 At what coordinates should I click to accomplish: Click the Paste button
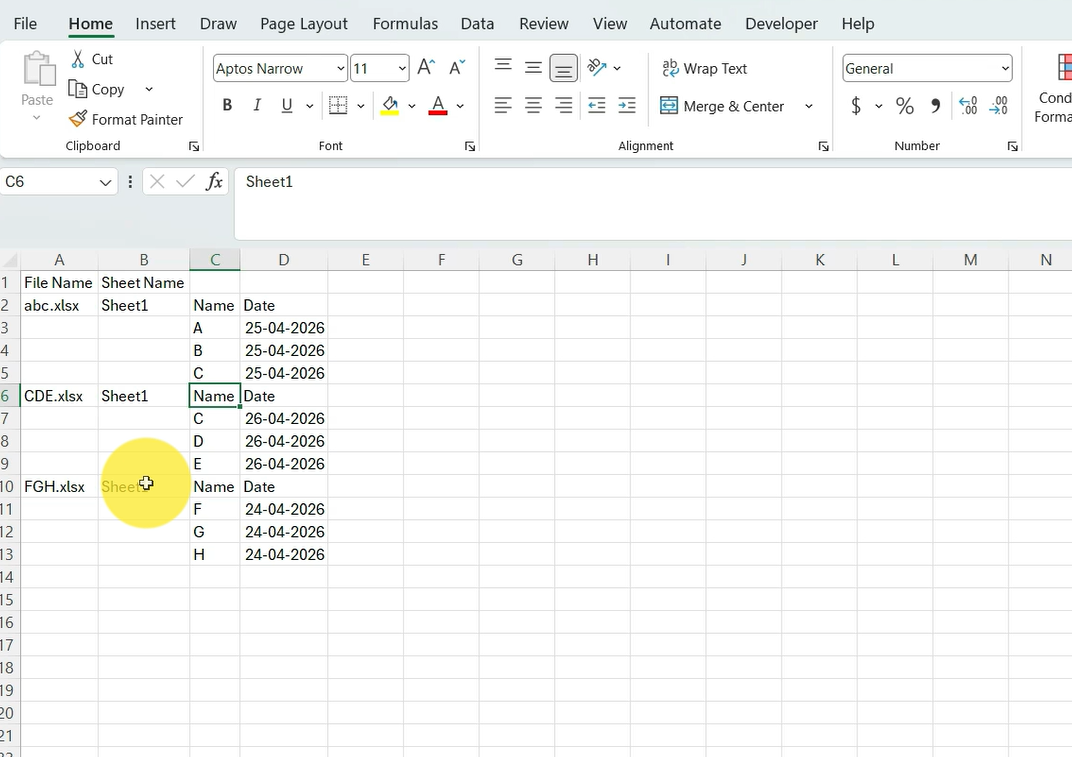tap(38, 78)
